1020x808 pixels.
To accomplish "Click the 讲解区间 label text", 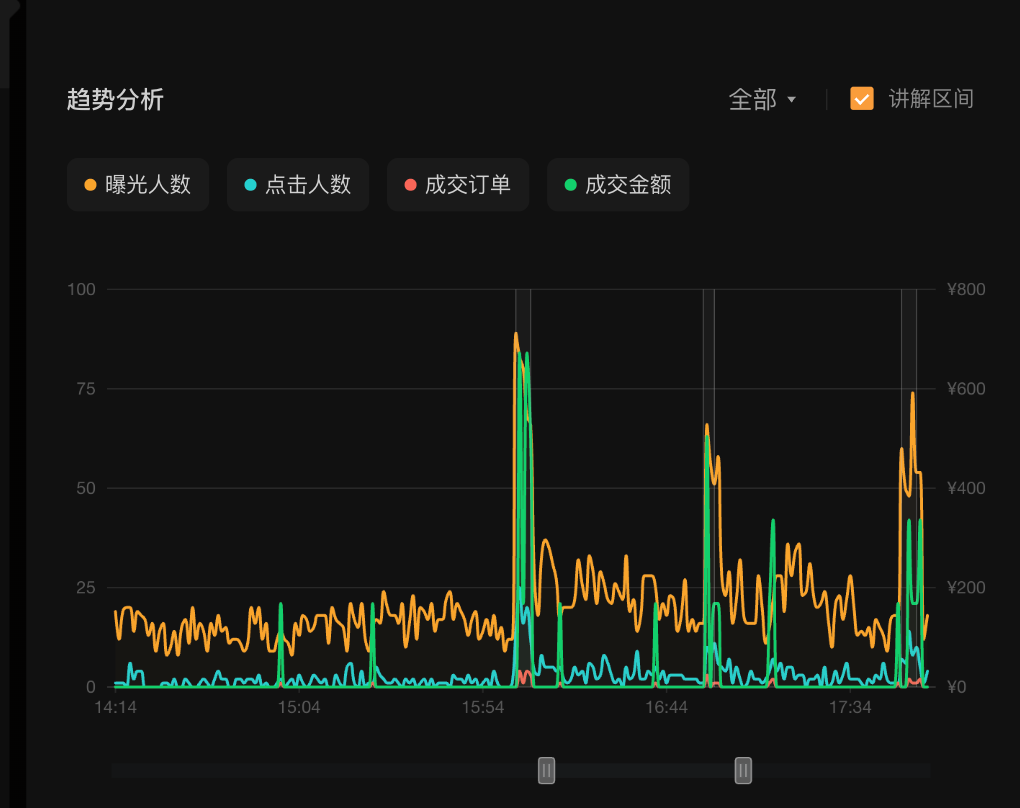I will point(930,99).
